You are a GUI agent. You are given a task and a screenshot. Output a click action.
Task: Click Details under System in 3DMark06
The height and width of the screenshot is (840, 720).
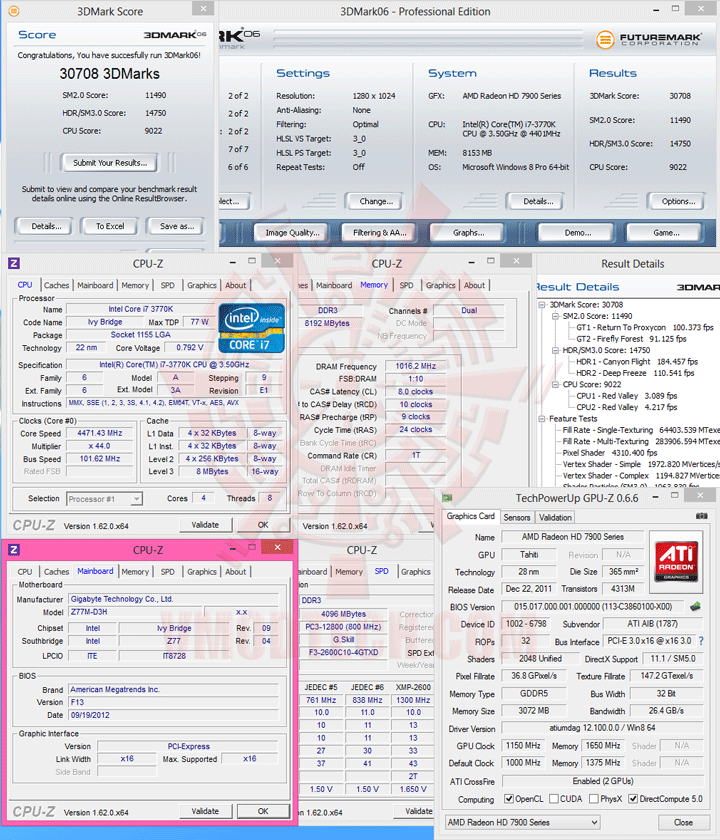coord(538,201)
